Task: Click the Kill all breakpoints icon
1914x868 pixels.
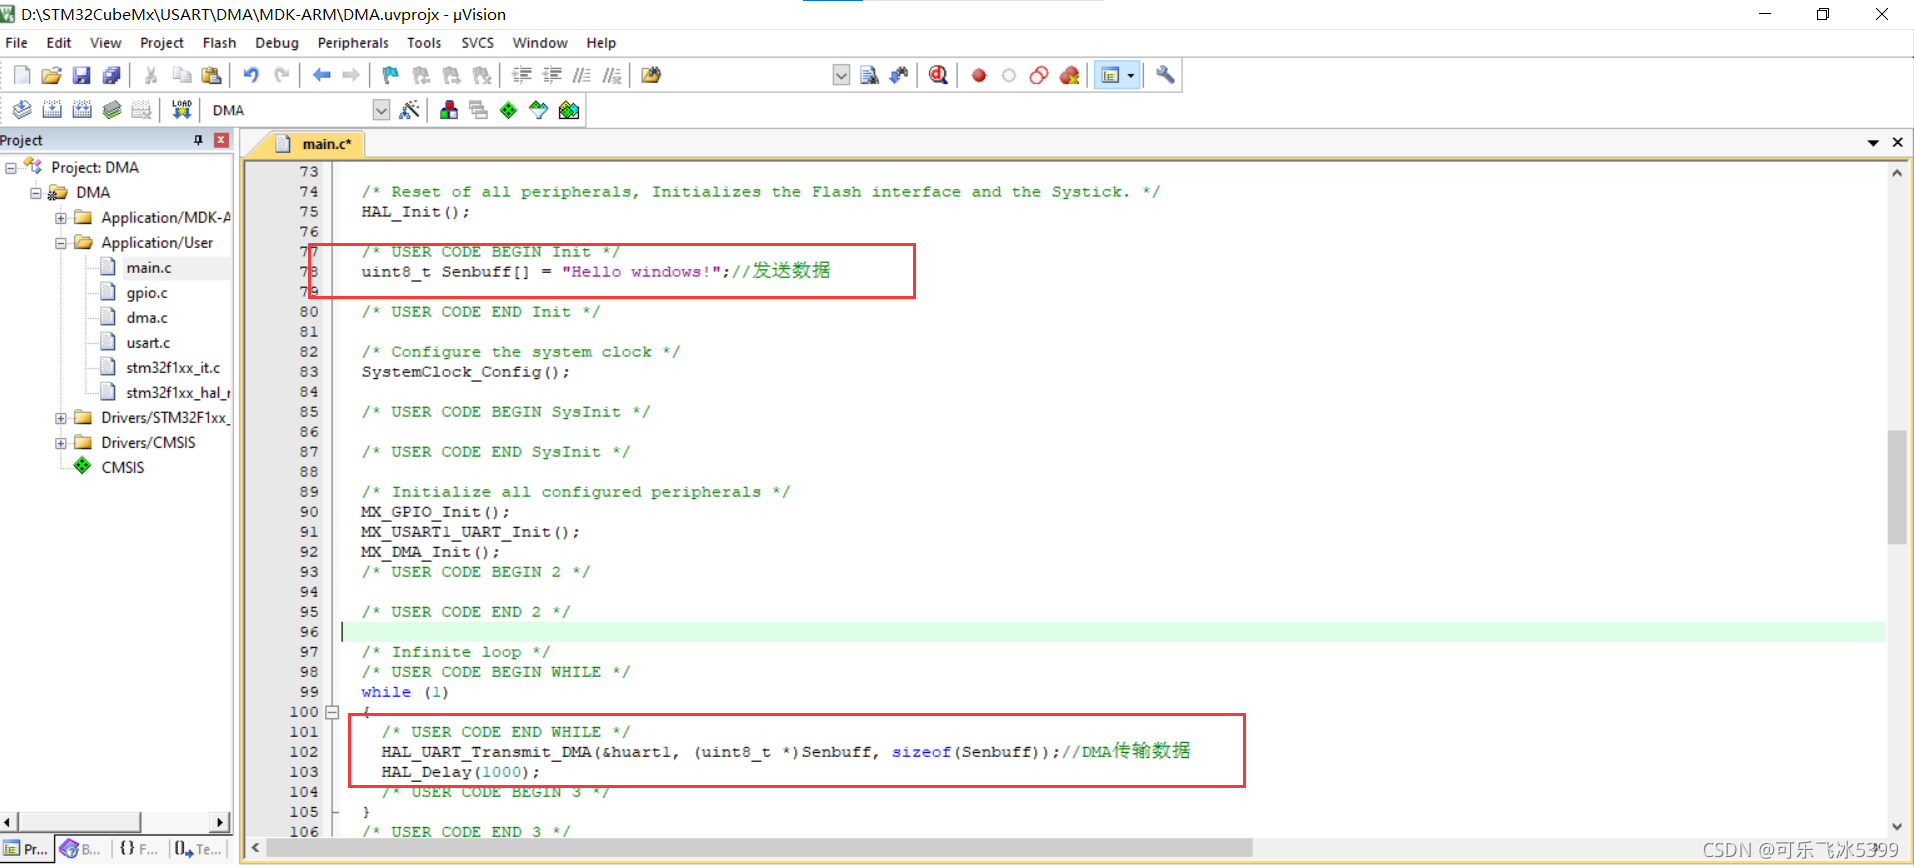Action: pos(1069,75)
